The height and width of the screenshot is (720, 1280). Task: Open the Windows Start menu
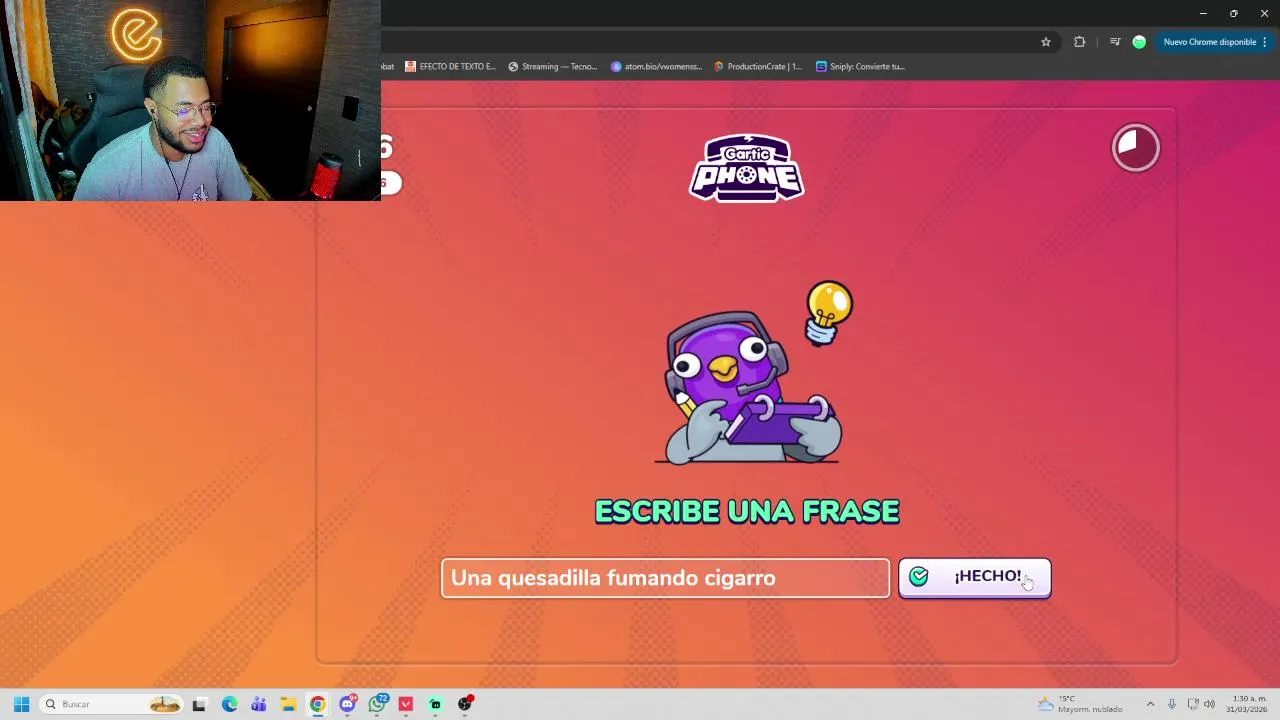point(21,704)
